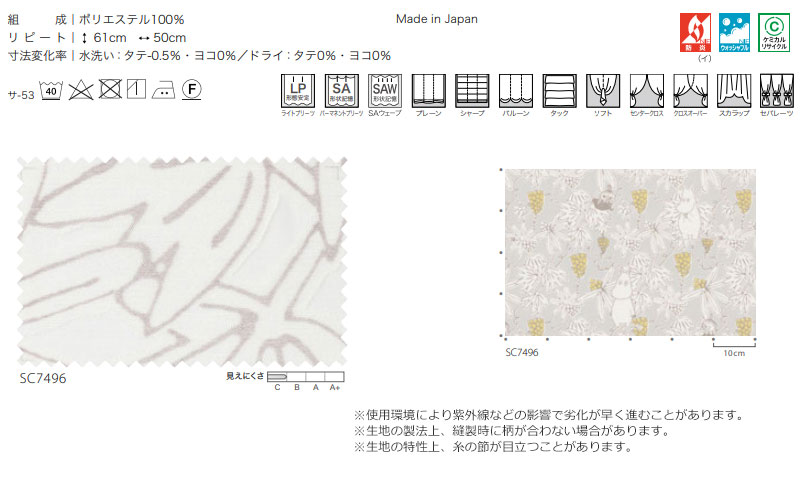Viewport: 800px width, 478px height.
Task: Click the 10cm scale marker
Action: (x=734, y=348)
